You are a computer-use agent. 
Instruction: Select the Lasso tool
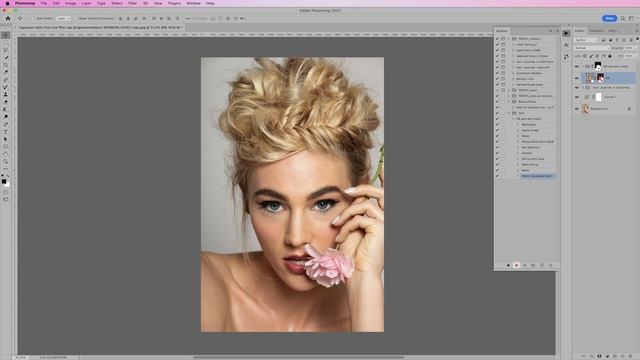click(6, 50)
